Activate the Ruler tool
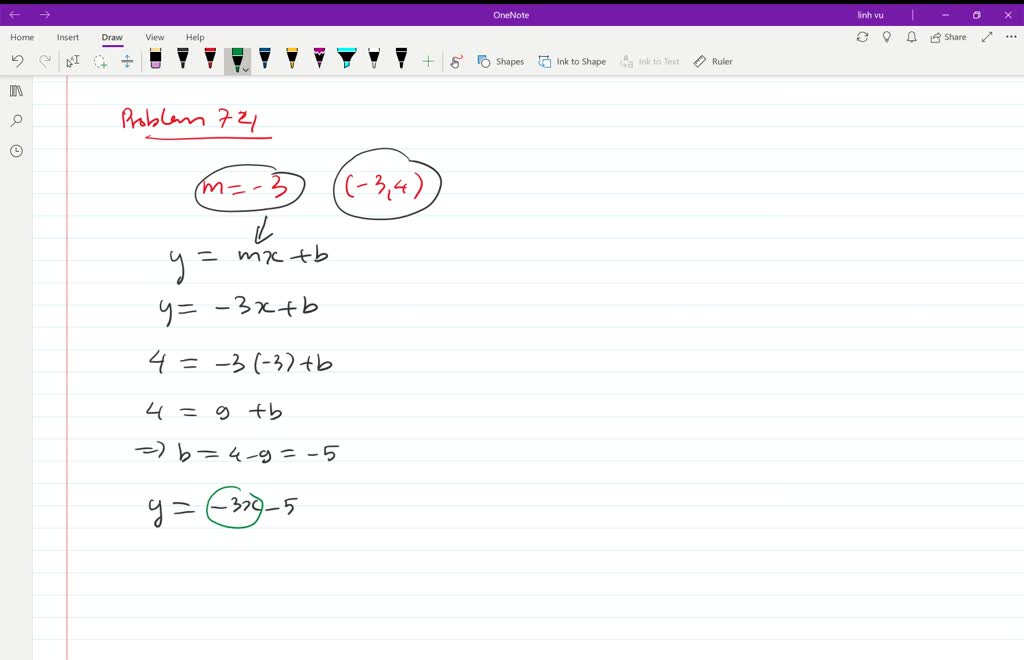This screenshot has height=660, width=1024. (713, 61)
